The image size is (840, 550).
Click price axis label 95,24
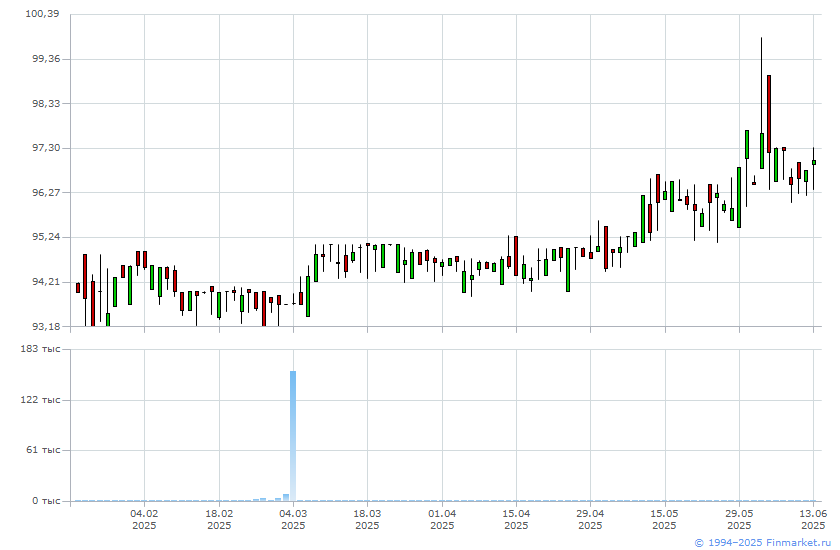(46, 237)
